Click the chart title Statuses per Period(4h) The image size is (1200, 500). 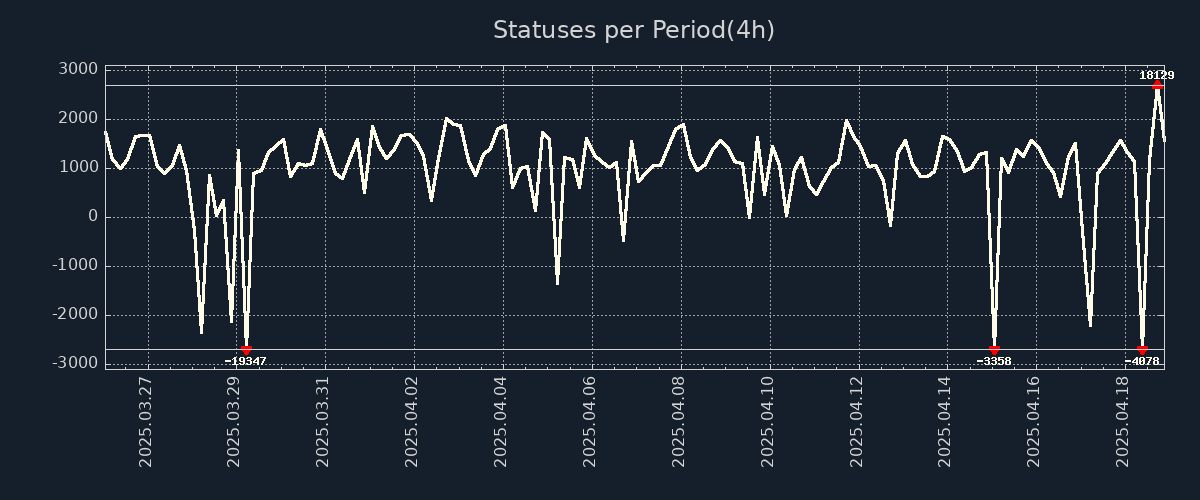tap(633, 30)
